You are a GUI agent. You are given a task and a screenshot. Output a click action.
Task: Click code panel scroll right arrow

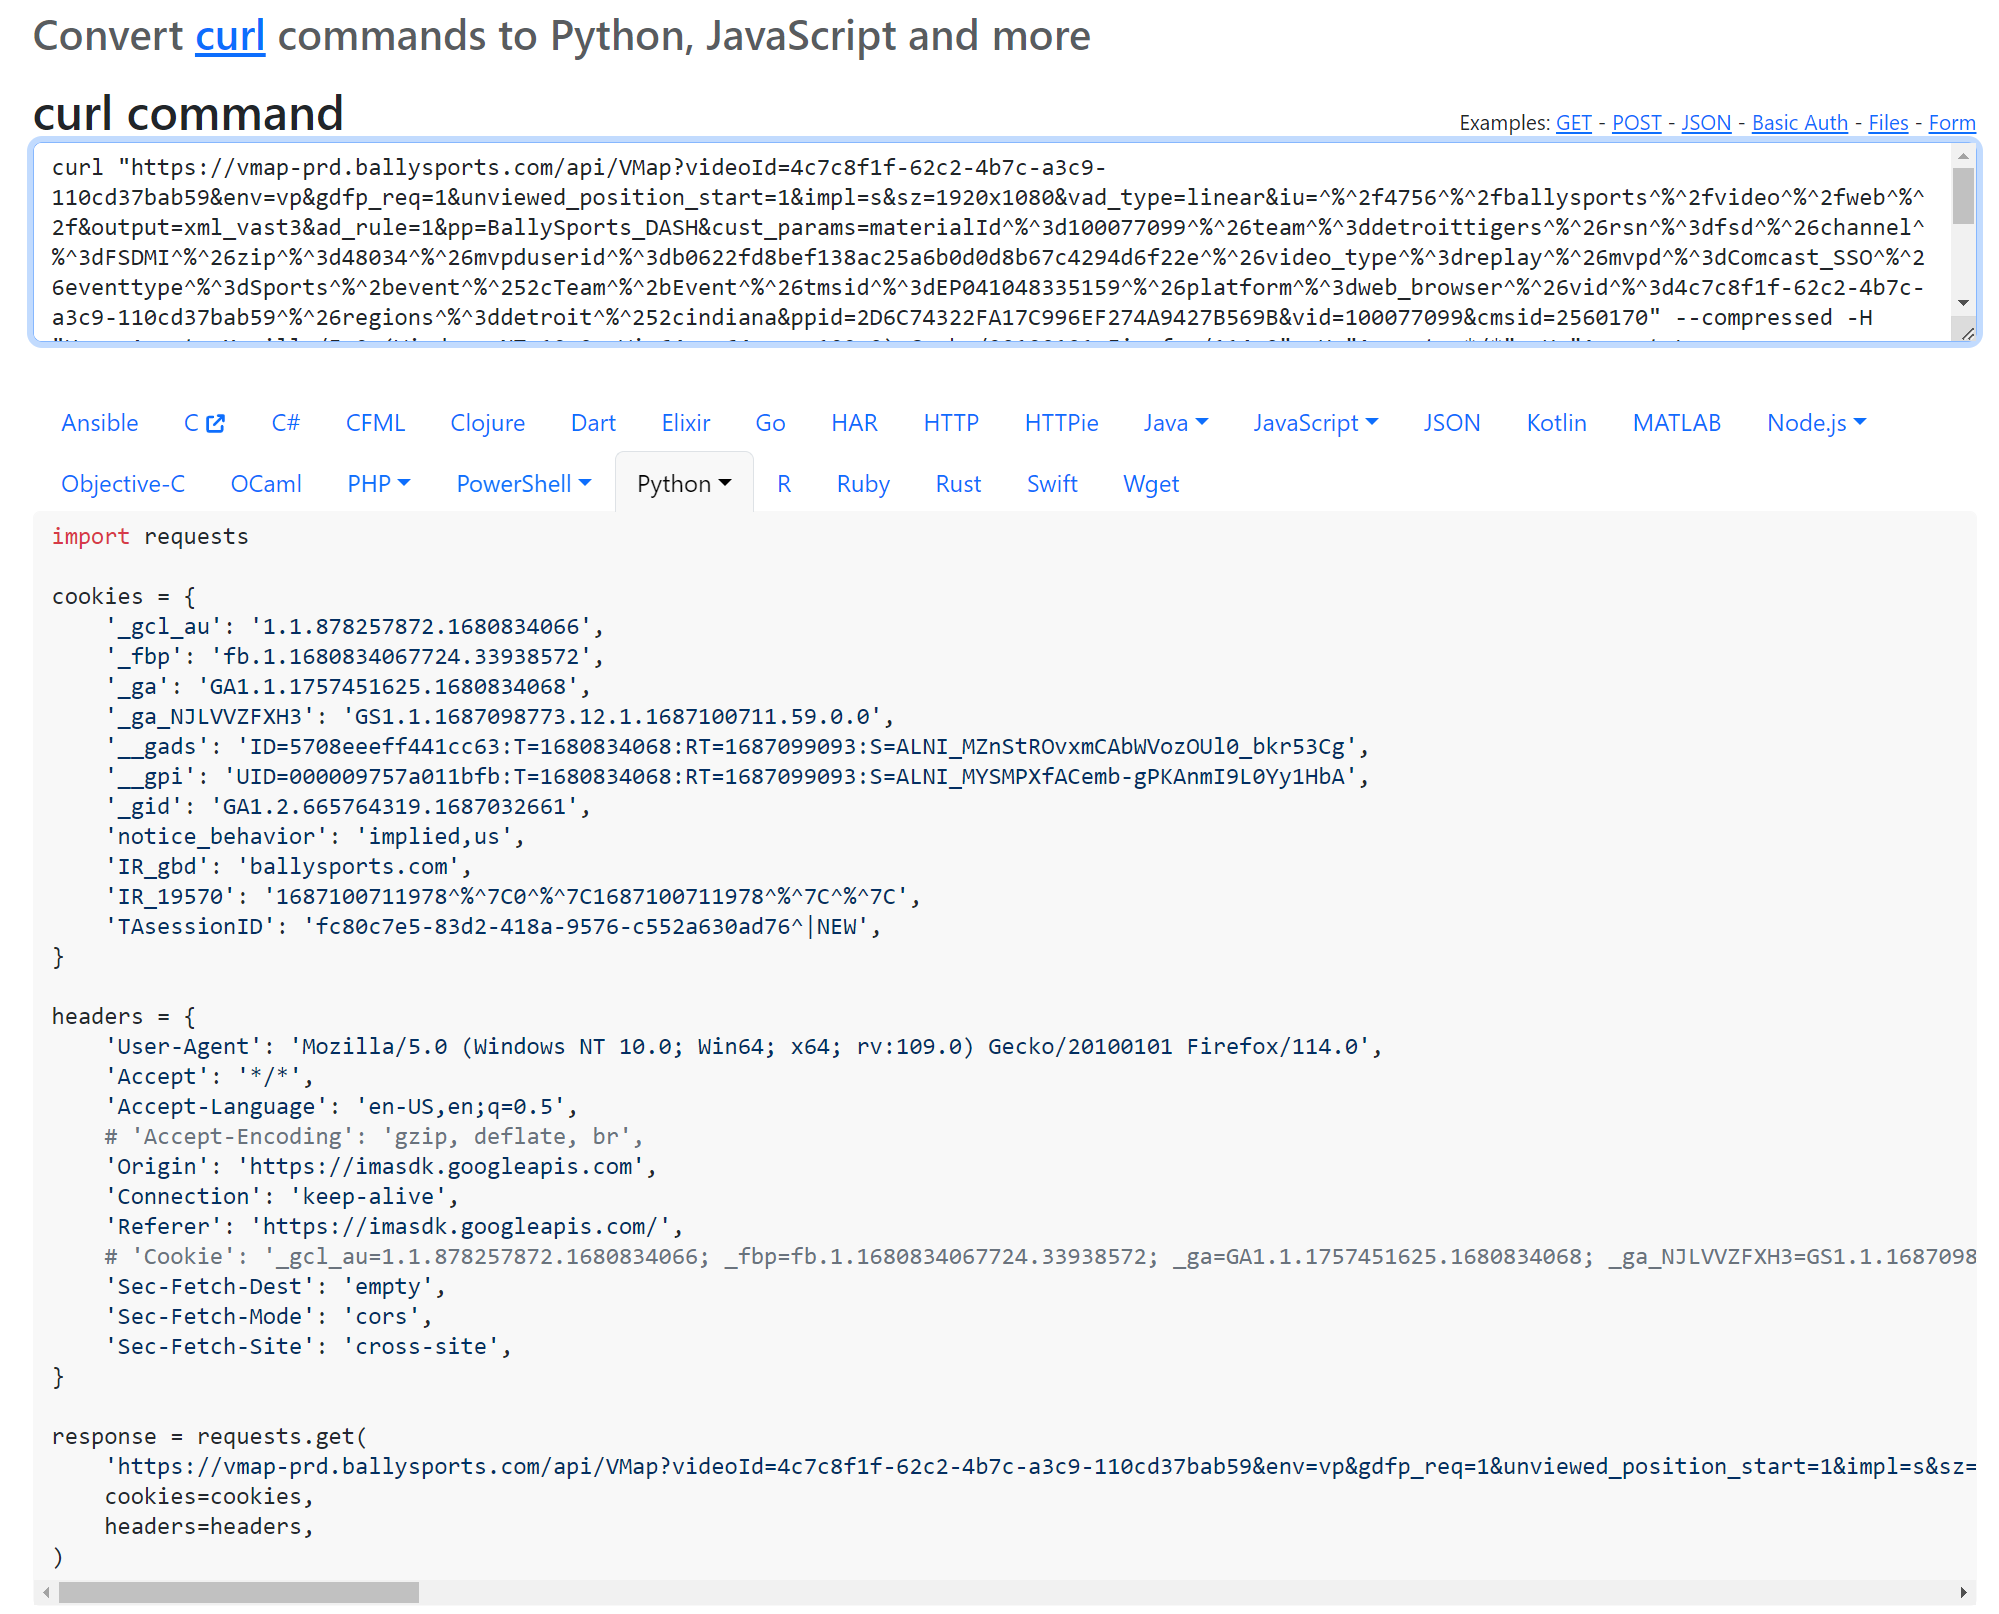click(1963, 1592)
